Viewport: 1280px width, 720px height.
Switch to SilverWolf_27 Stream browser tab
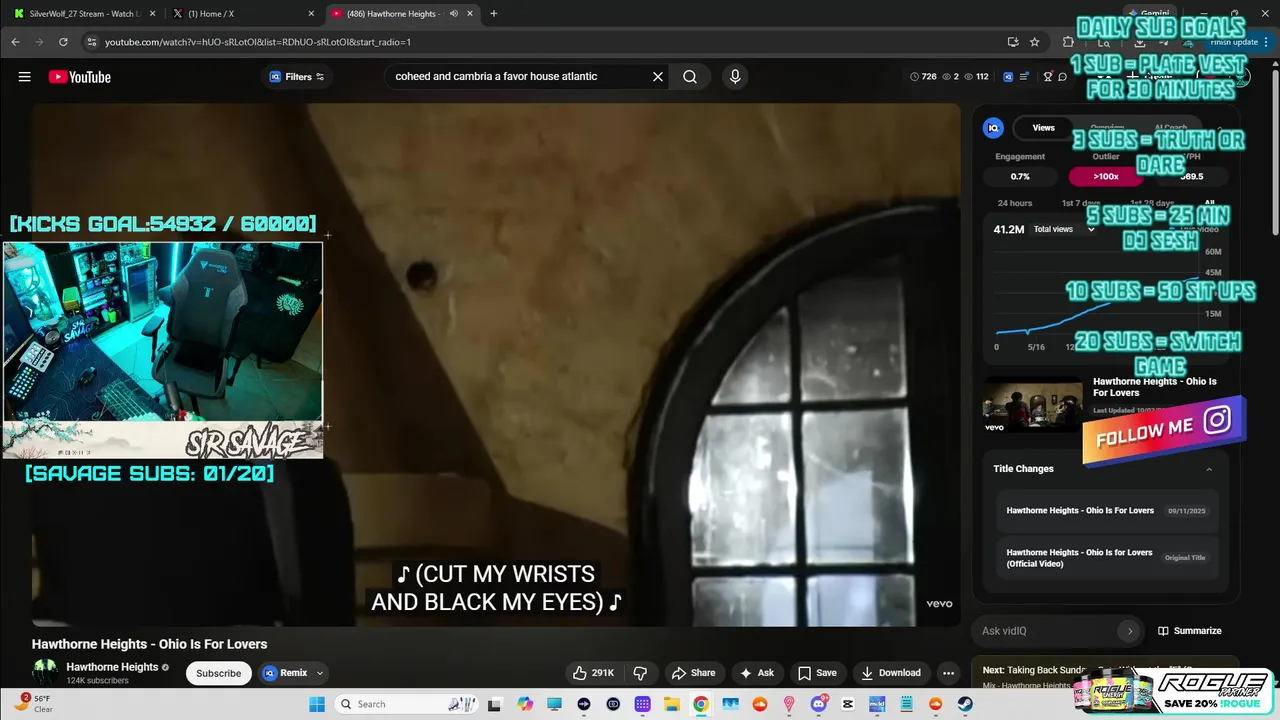coord(84,14)
